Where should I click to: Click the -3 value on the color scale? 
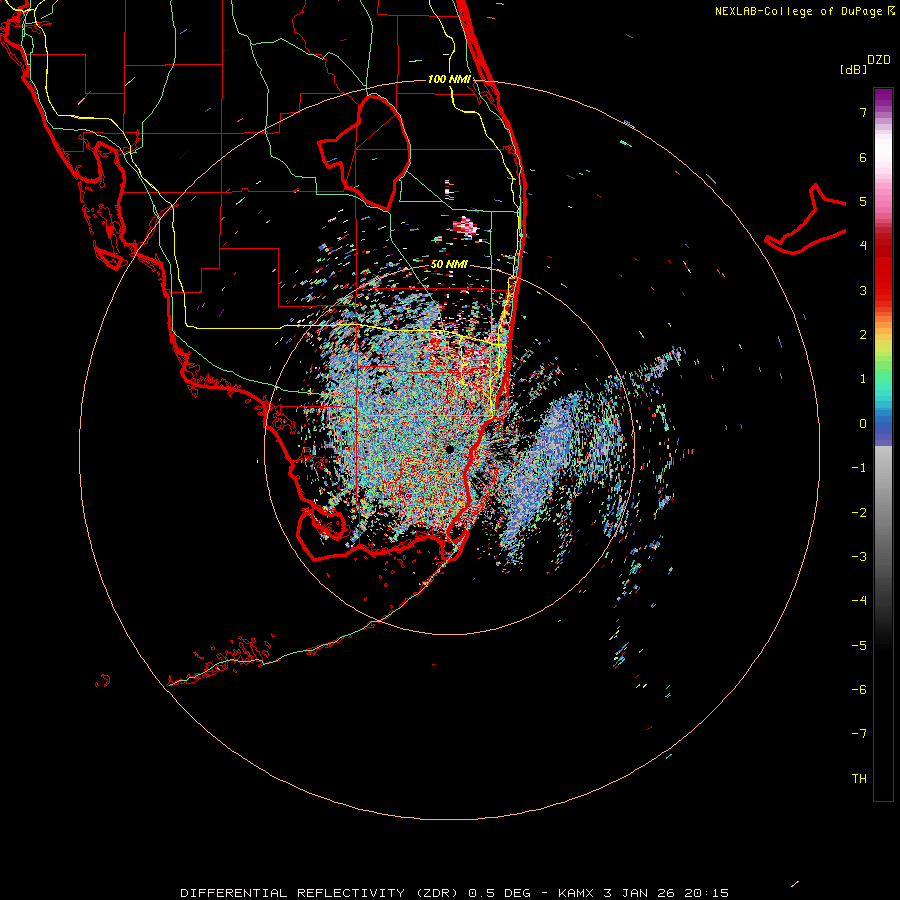(x=859, y=557)
